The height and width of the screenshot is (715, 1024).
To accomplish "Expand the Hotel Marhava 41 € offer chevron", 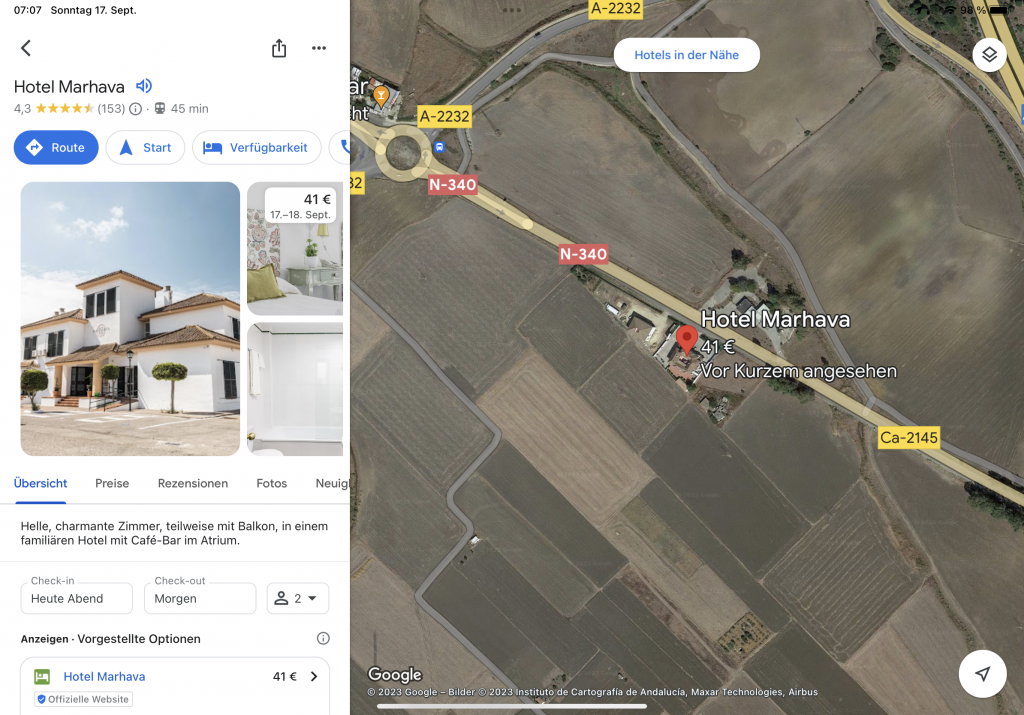I will tap(314, 676).
